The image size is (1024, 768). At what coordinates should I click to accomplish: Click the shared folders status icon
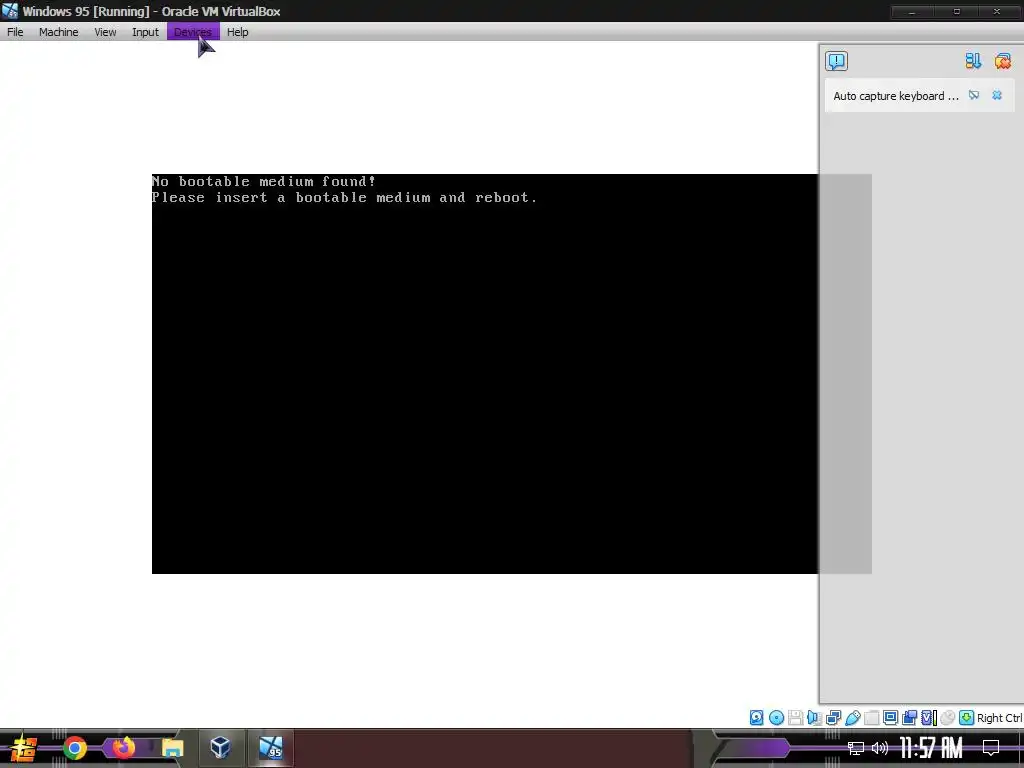click(872, 718)
